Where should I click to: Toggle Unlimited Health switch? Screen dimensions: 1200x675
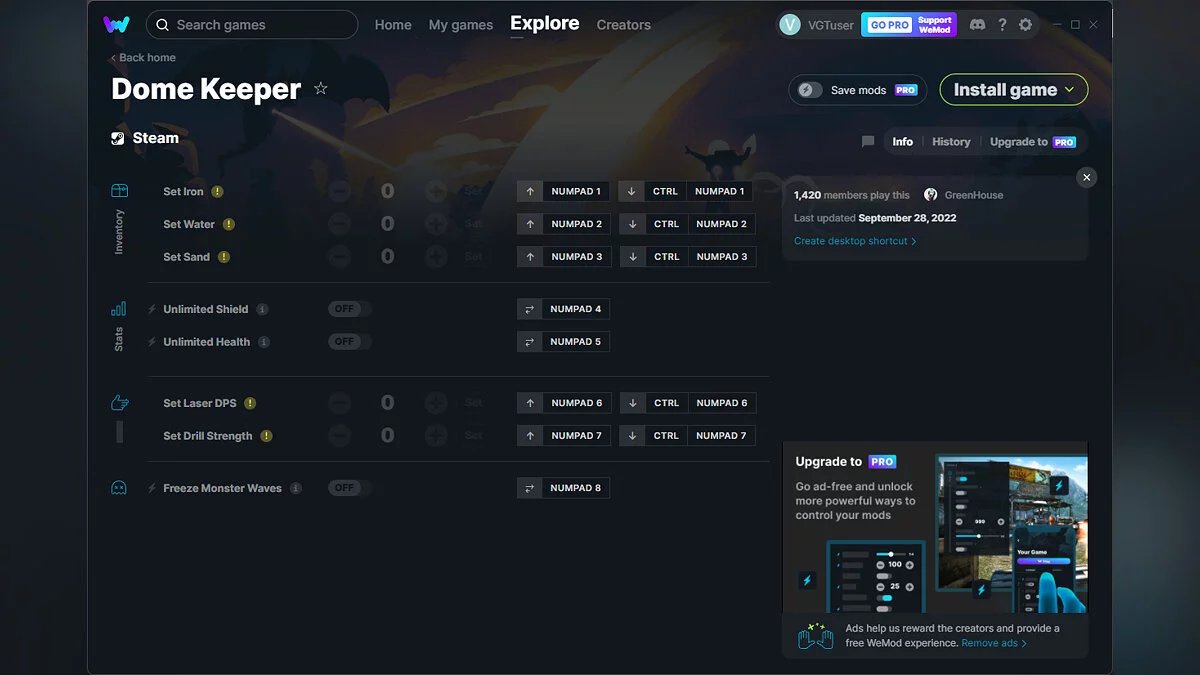[349, 342]
